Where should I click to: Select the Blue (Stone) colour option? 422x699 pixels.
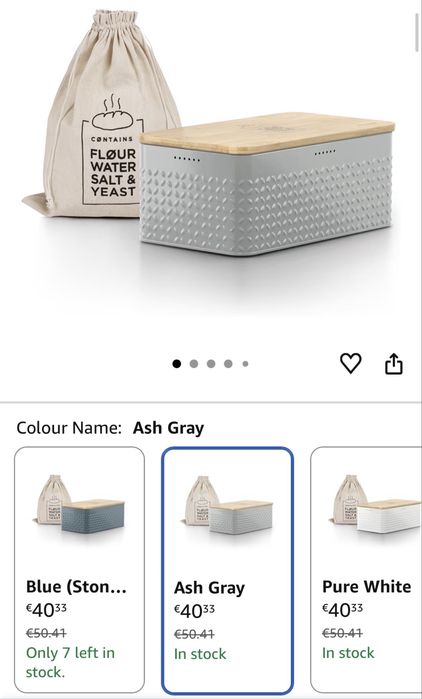[x=79, y=570]
